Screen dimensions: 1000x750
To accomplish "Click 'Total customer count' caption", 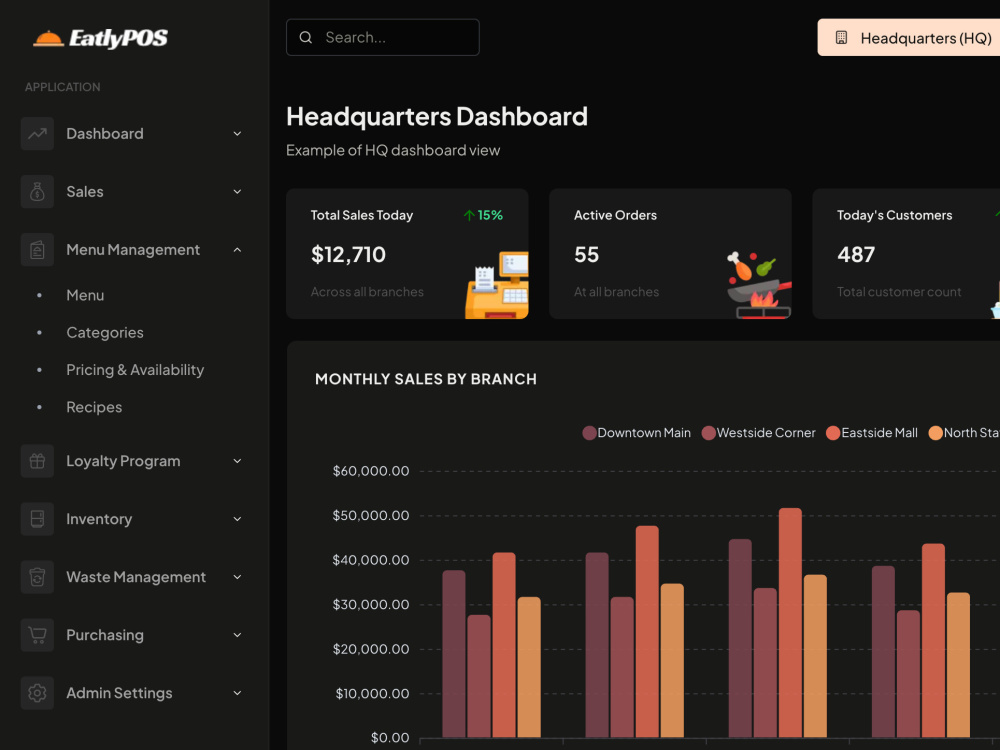I will pyautogui.click(x=899, y=292).
